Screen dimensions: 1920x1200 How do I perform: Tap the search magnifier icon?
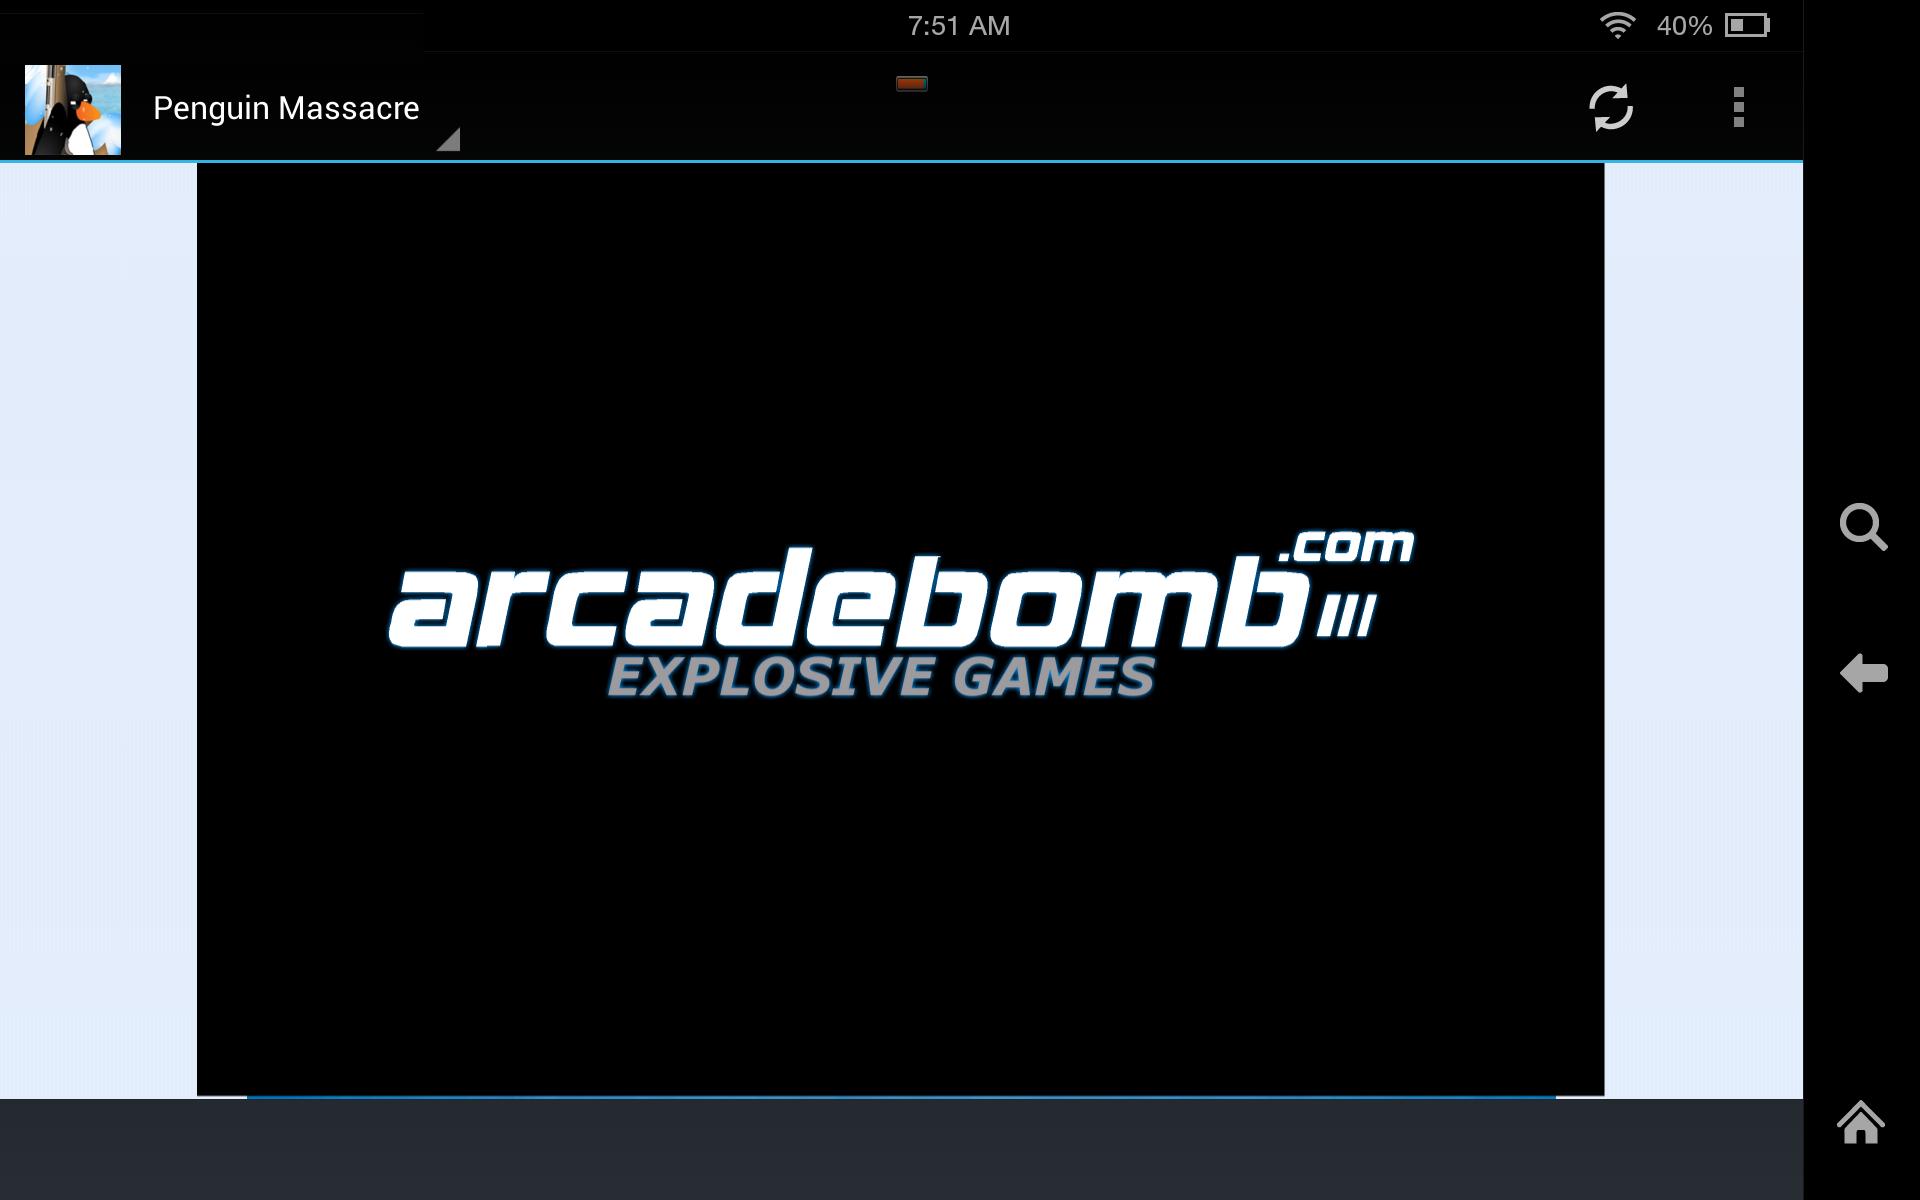[x=1863, y=527]
